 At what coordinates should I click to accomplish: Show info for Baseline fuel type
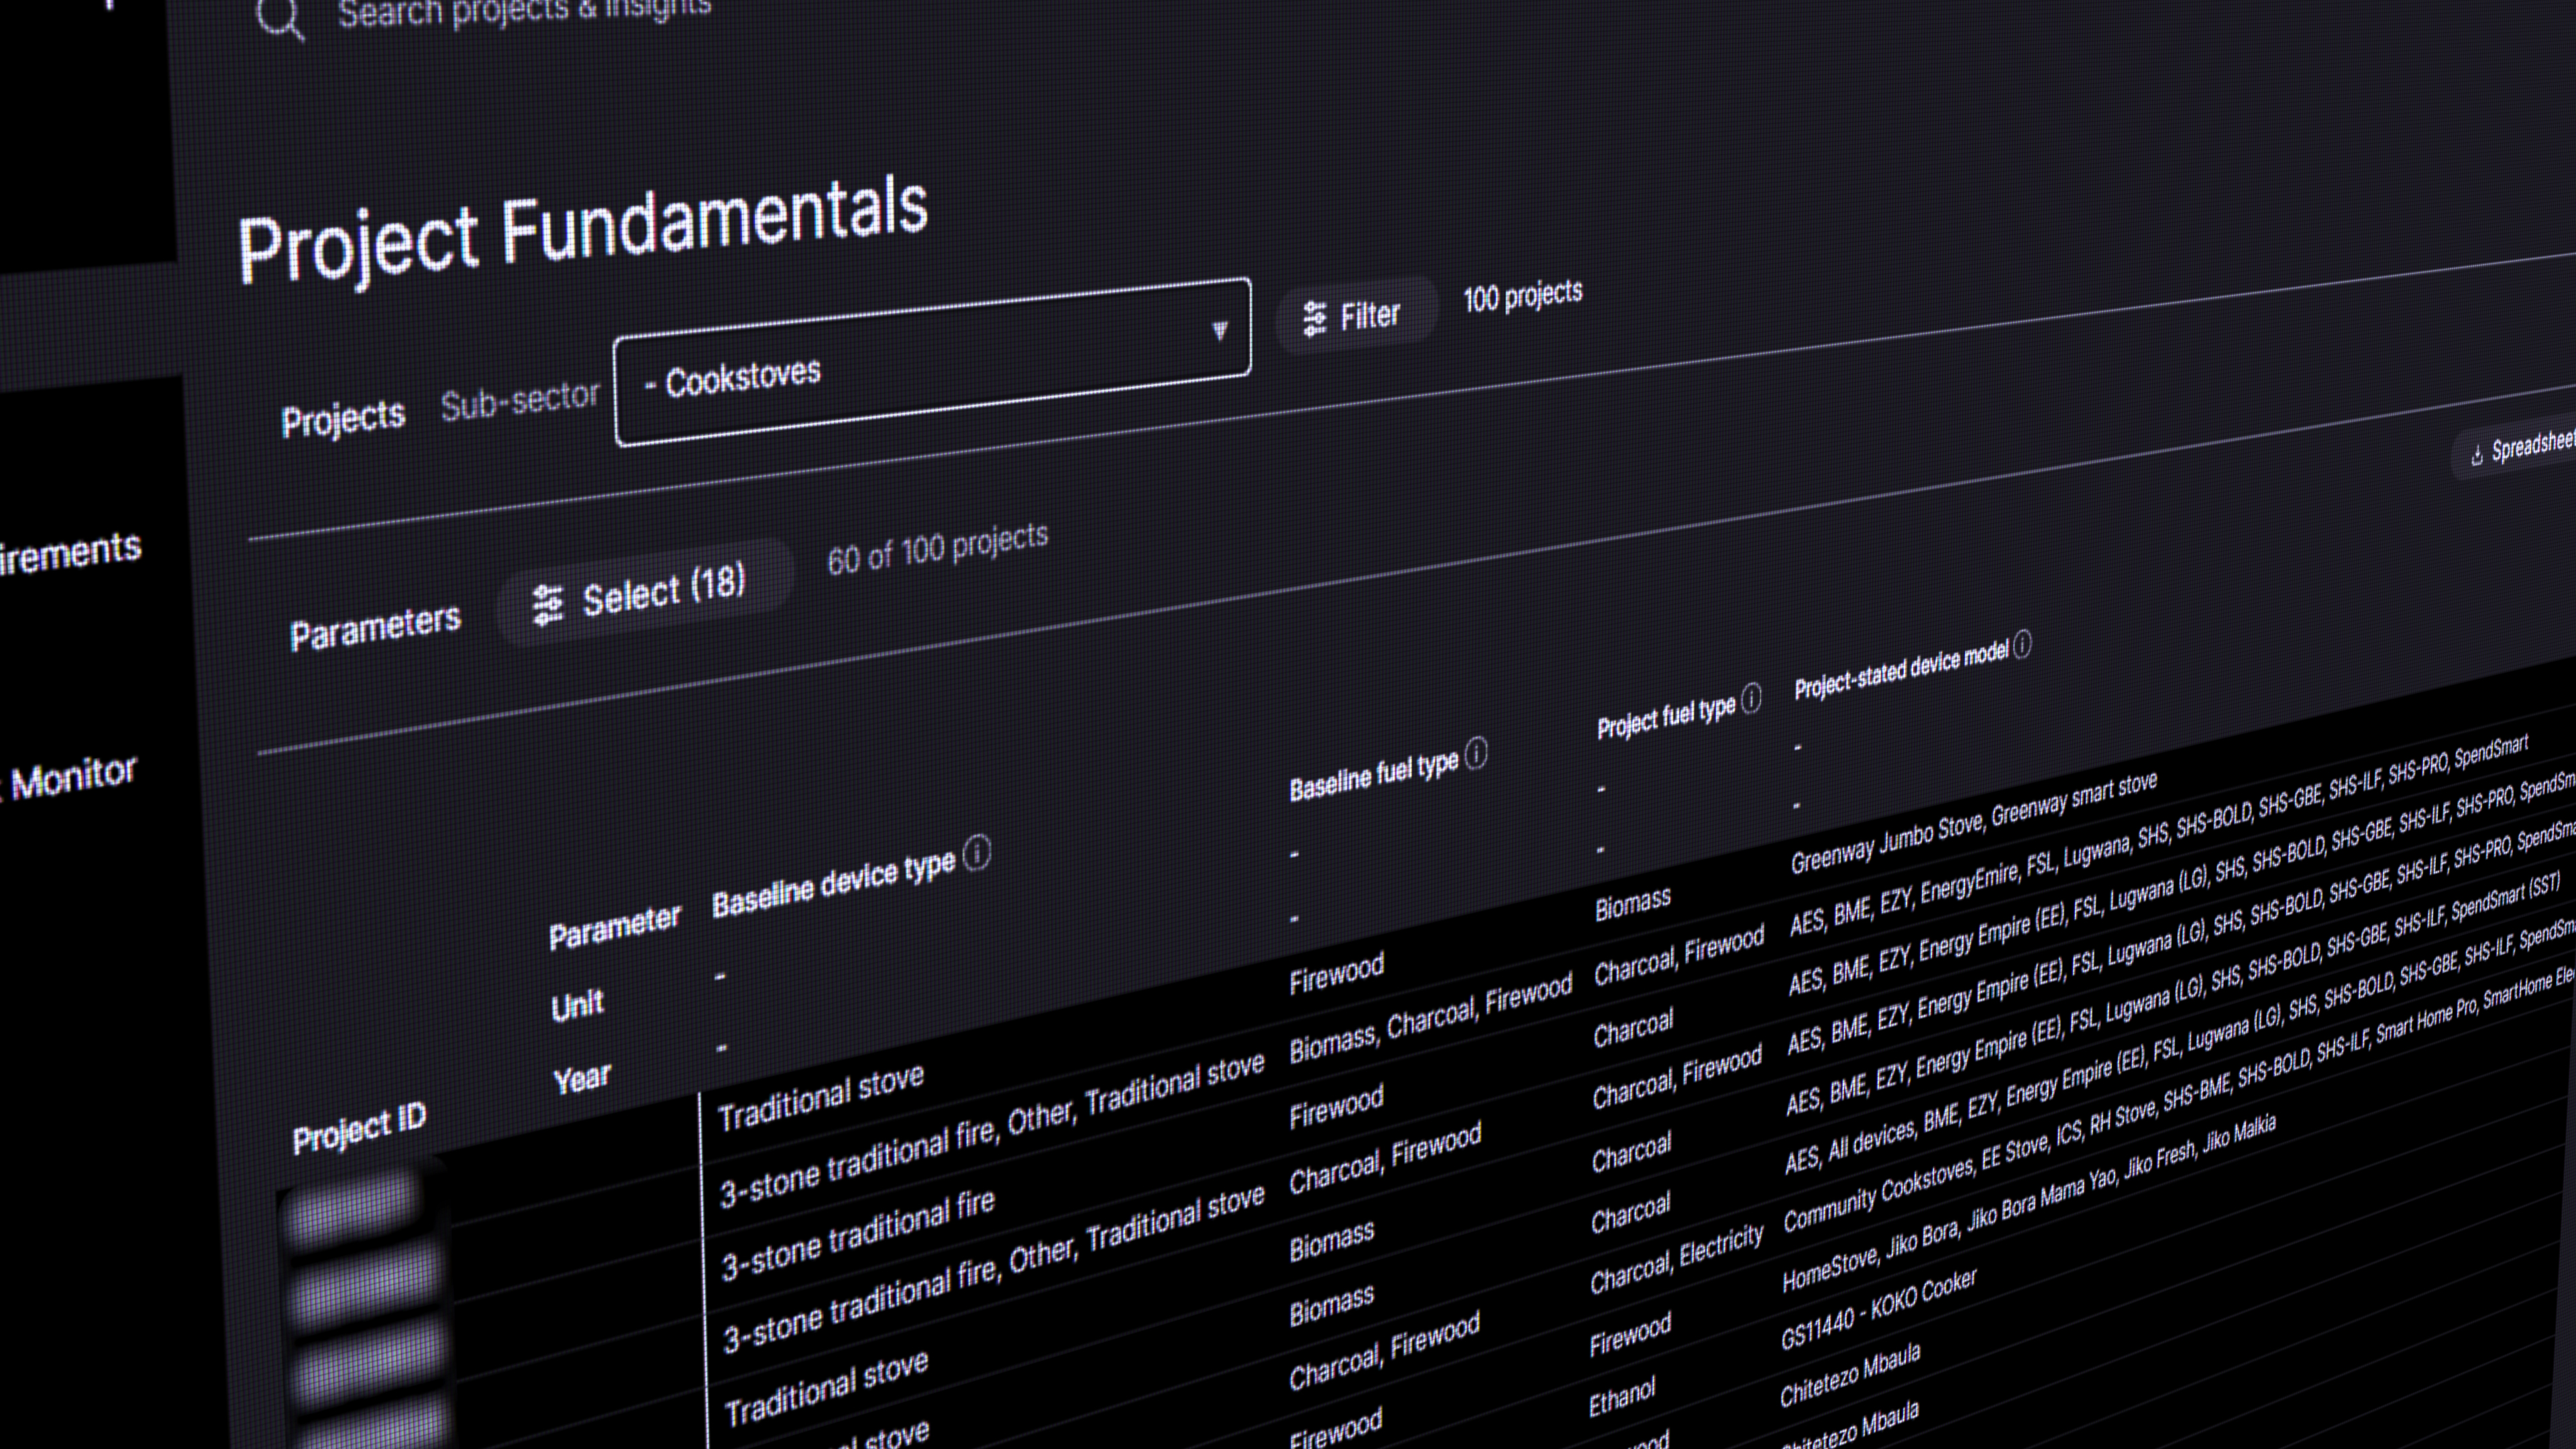click(x=1476, y=753)
